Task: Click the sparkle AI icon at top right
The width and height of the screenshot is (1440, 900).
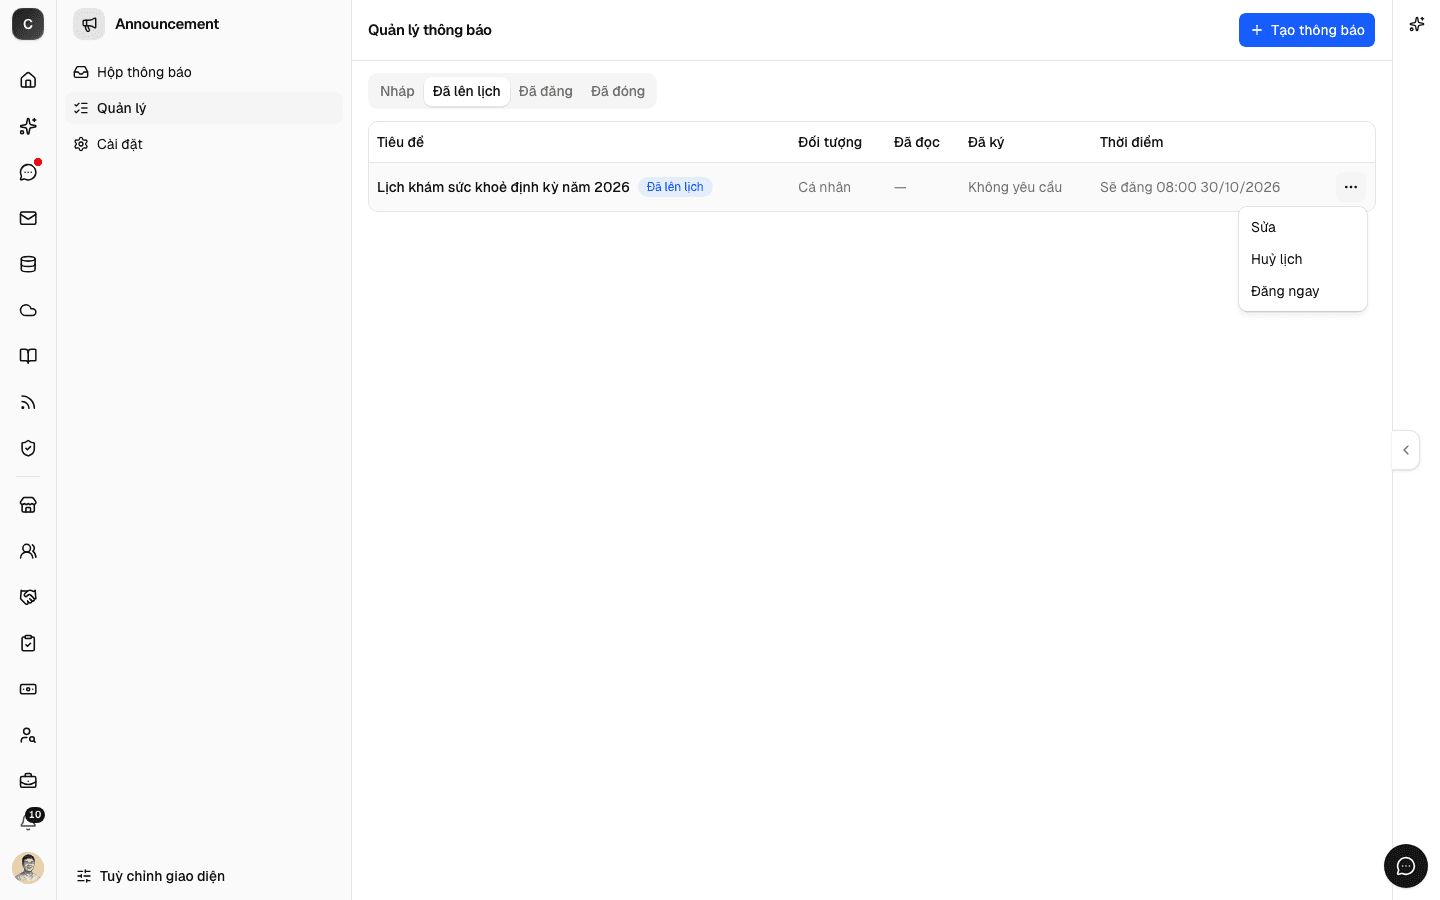Action: pyautogui.click(x=1416, y=24)
